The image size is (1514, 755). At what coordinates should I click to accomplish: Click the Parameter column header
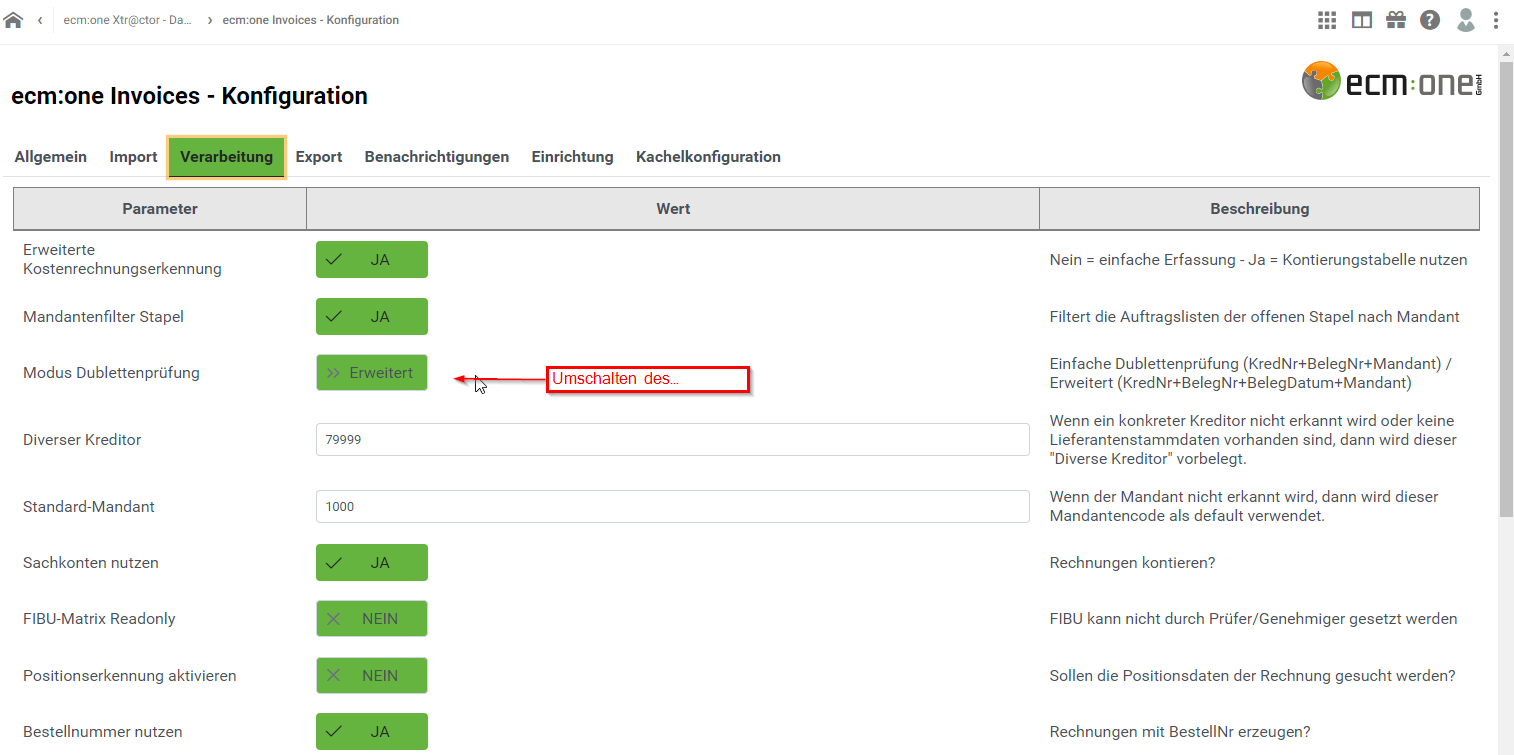(x=160, y=209)
